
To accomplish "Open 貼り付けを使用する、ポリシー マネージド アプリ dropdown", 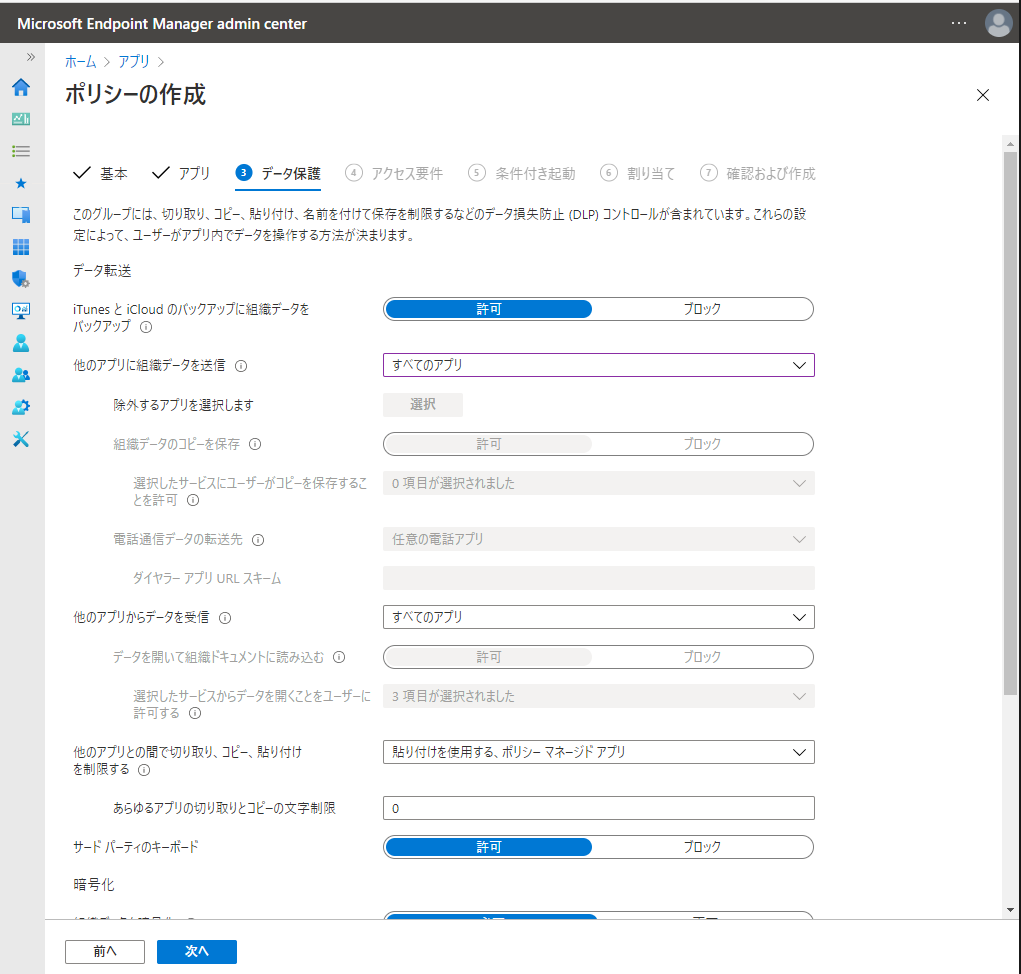I will click(598, 752).
